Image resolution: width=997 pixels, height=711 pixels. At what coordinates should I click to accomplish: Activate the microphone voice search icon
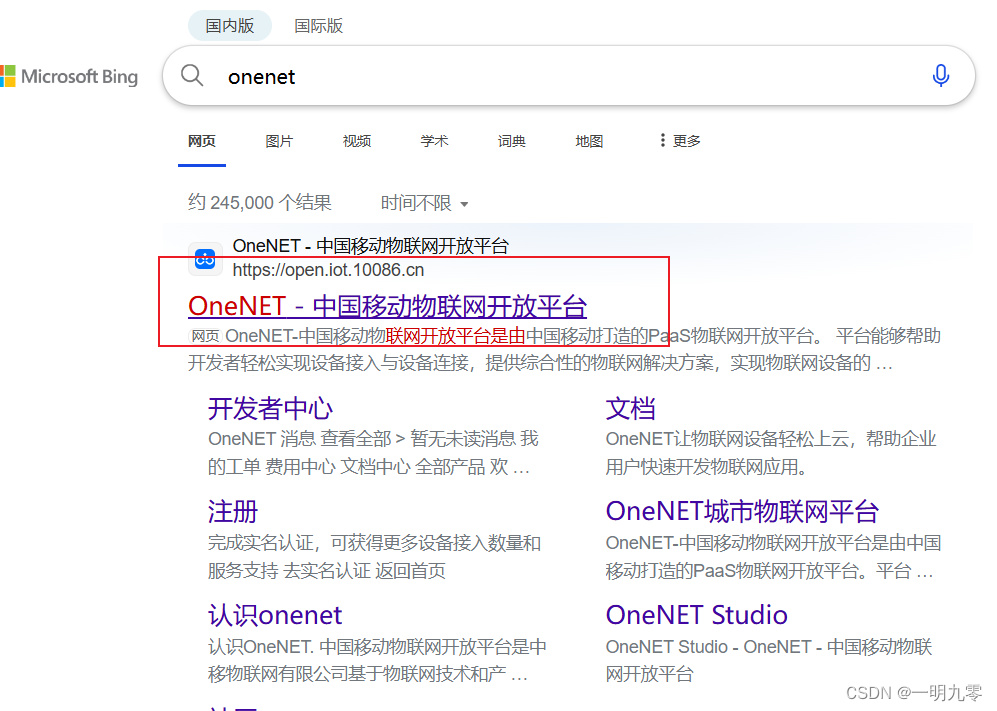click(x=940, y=76)
